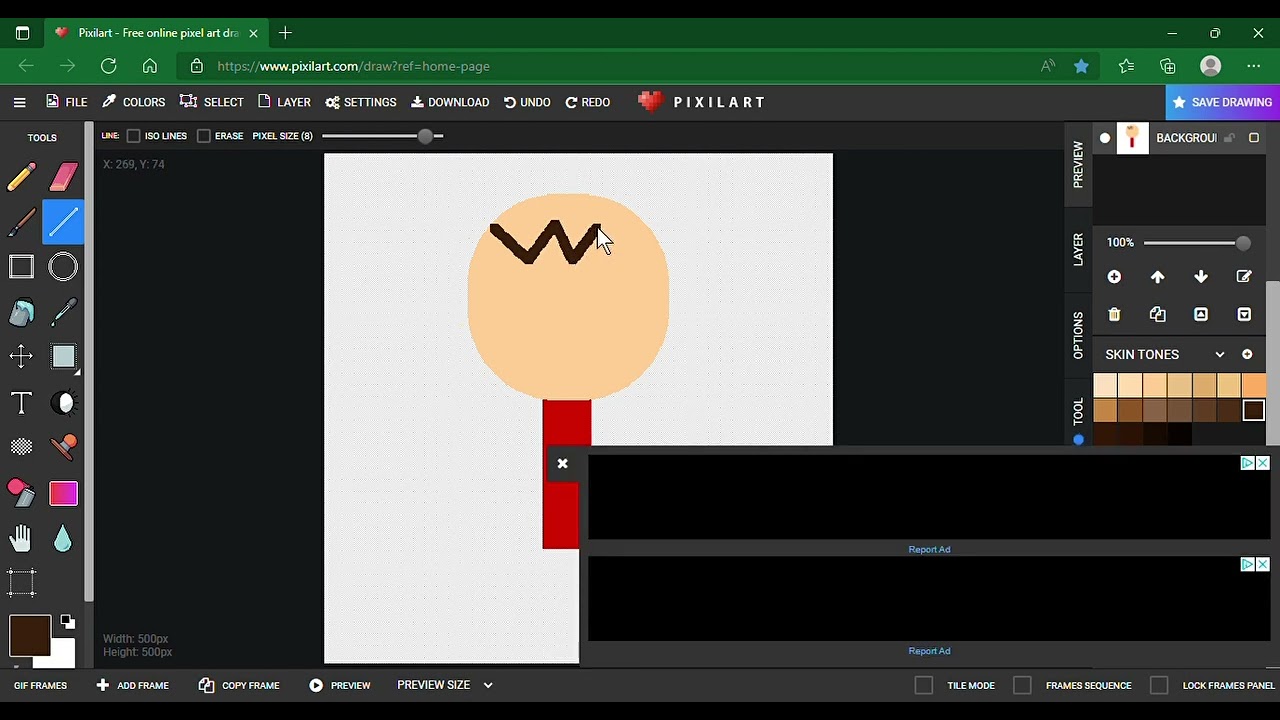Toggle Background layer visibility dot

point(1105,138)
